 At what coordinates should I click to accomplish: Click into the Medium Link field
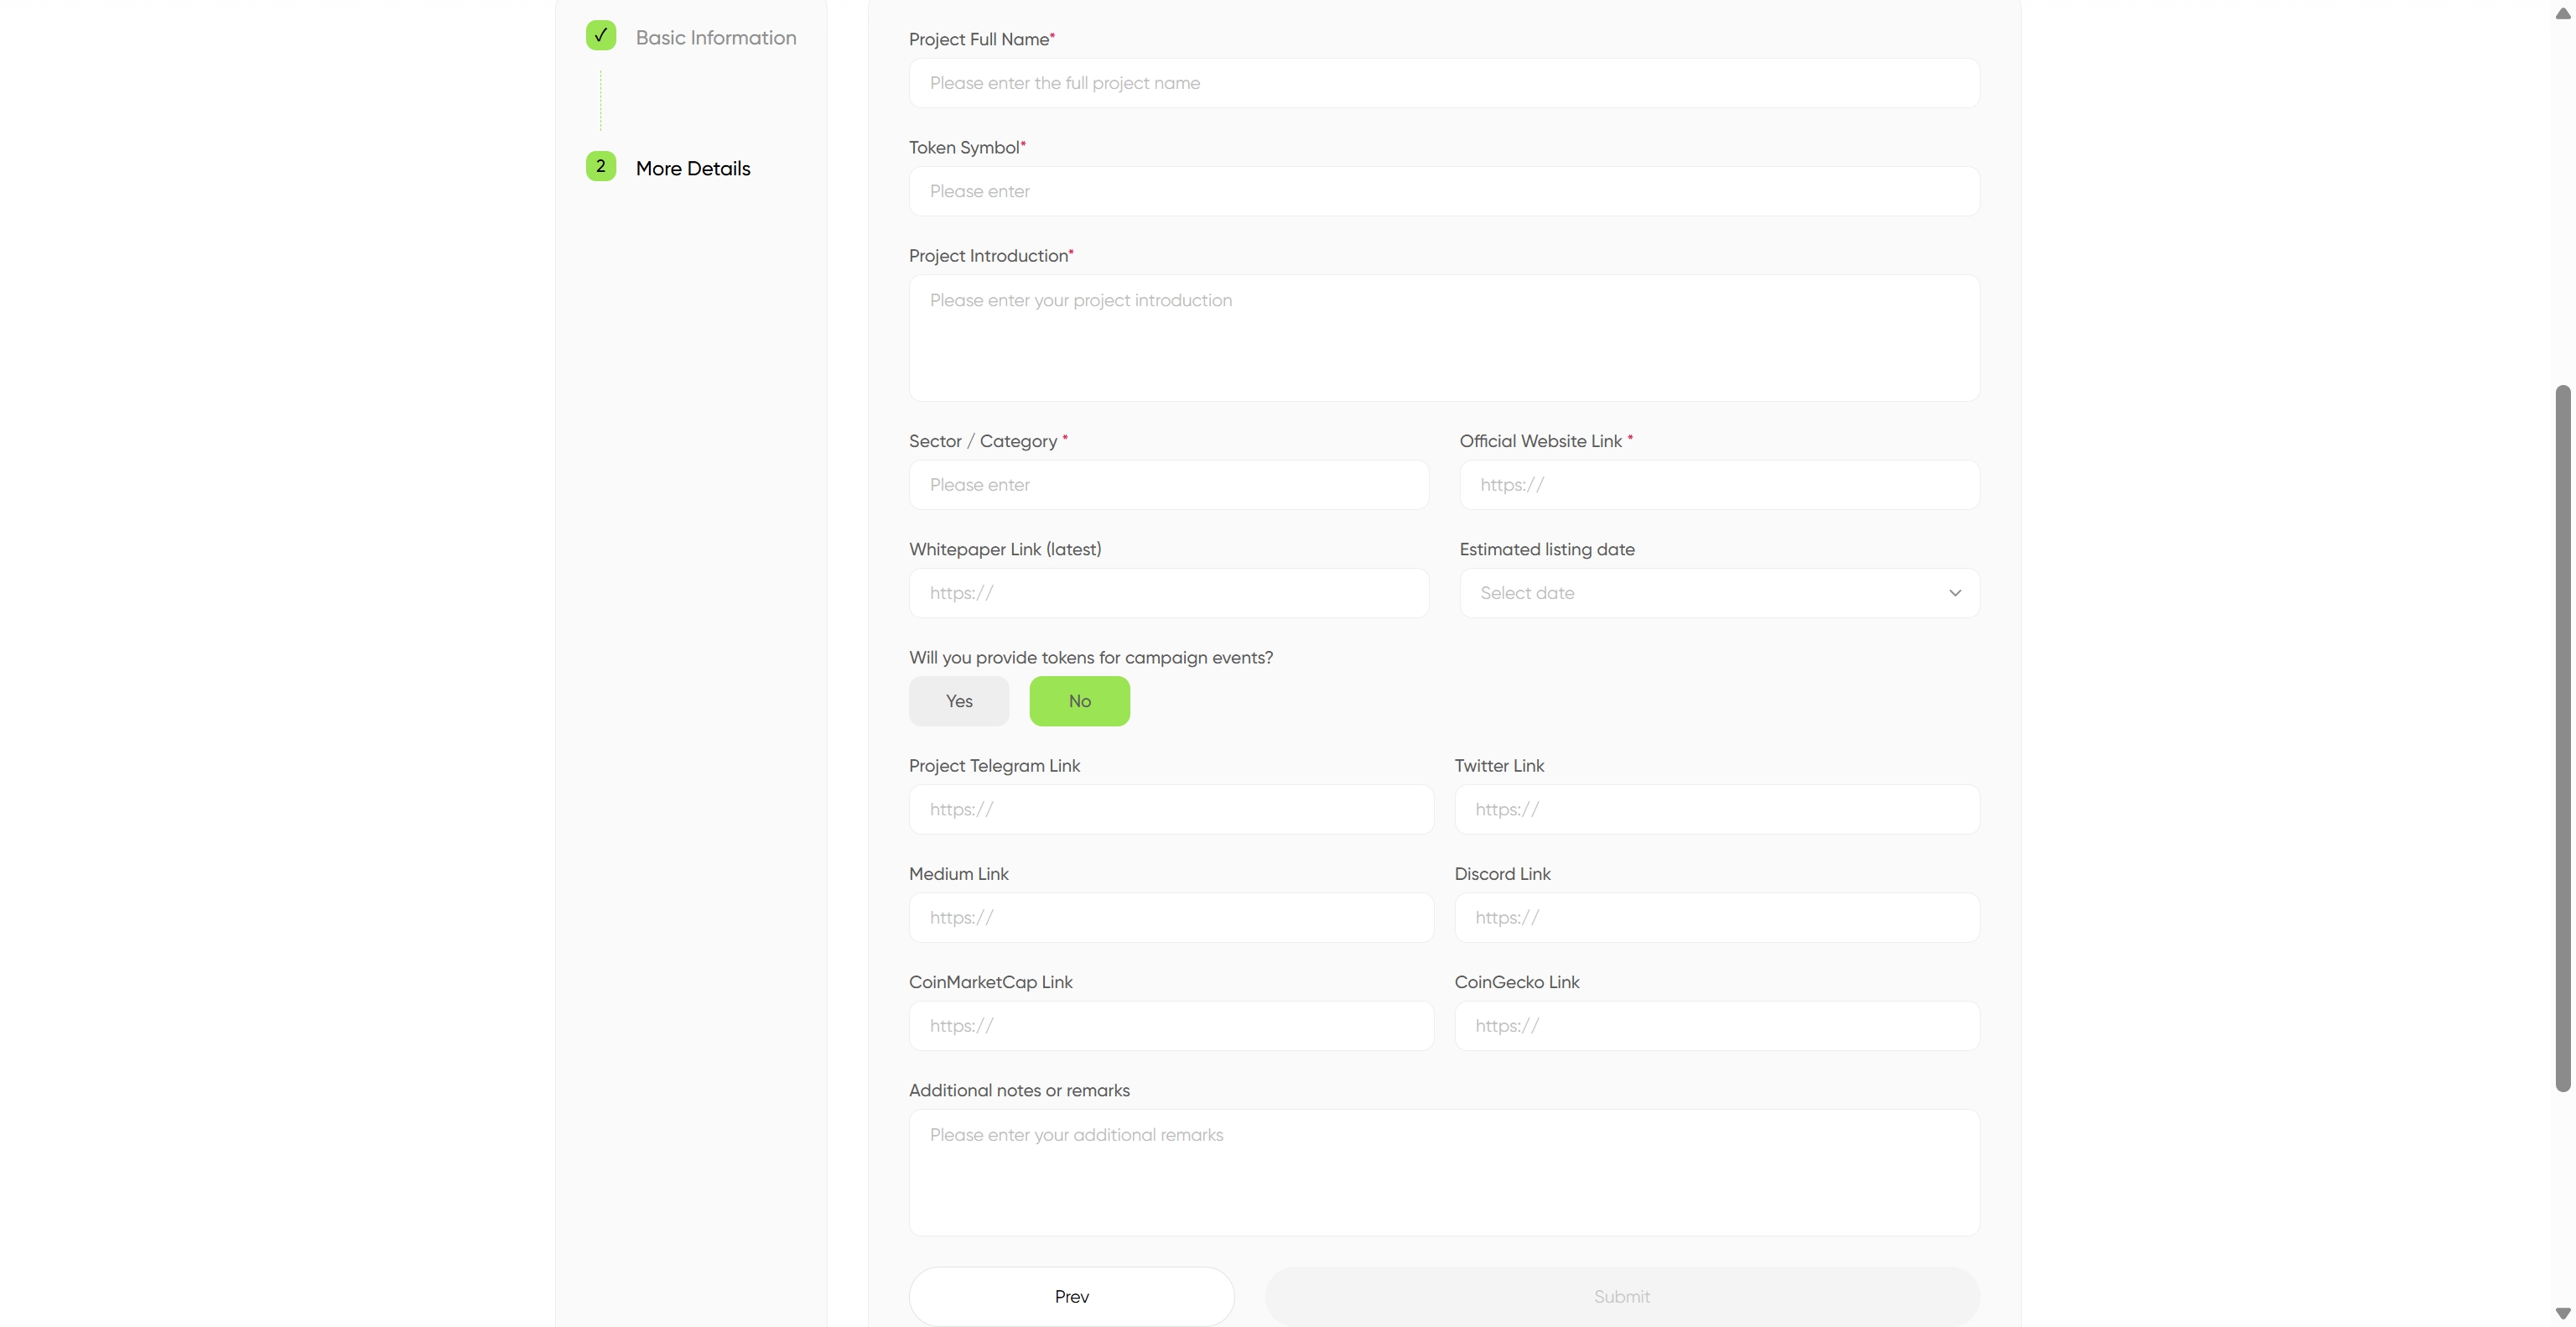[1171, 917]
